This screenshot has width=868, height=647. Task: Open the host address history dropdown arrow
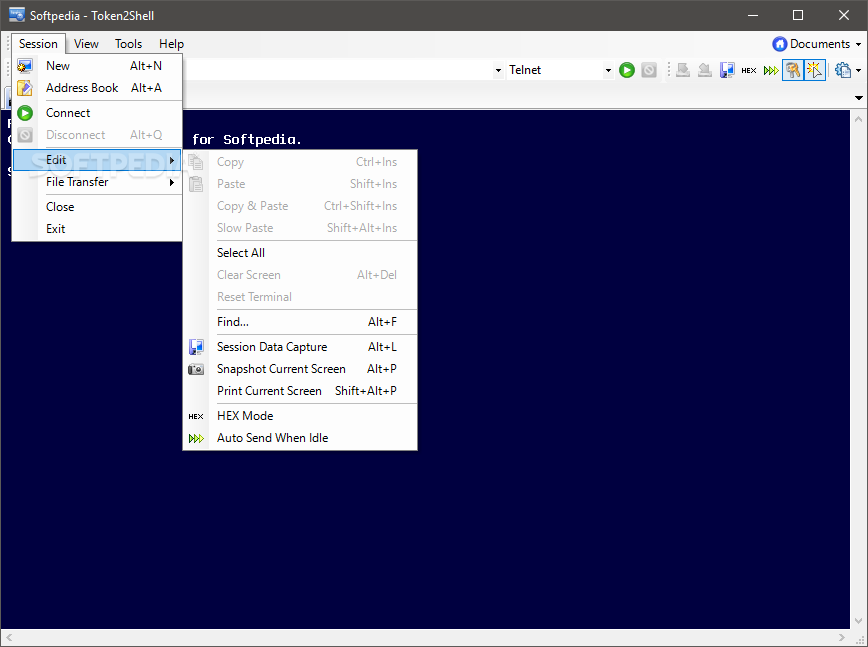[x=498, y=70]
